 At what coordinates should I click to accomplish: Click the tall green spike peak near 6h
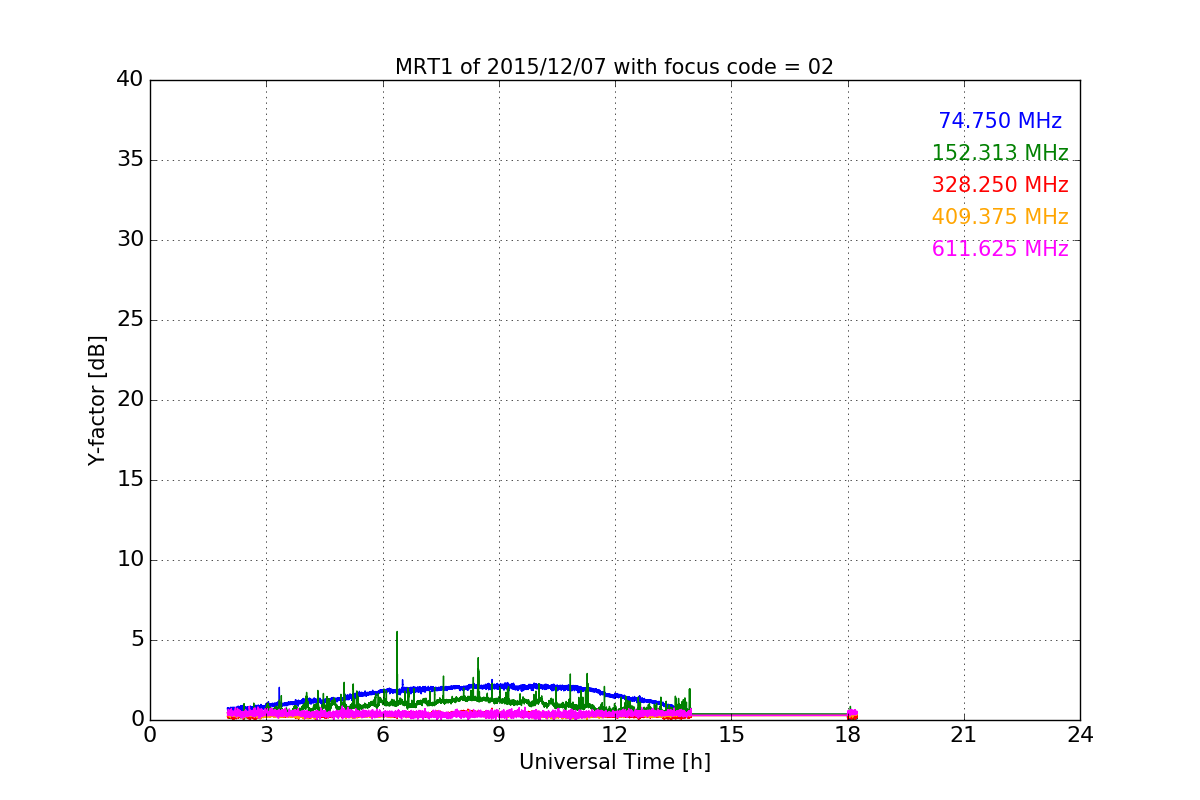397,633
